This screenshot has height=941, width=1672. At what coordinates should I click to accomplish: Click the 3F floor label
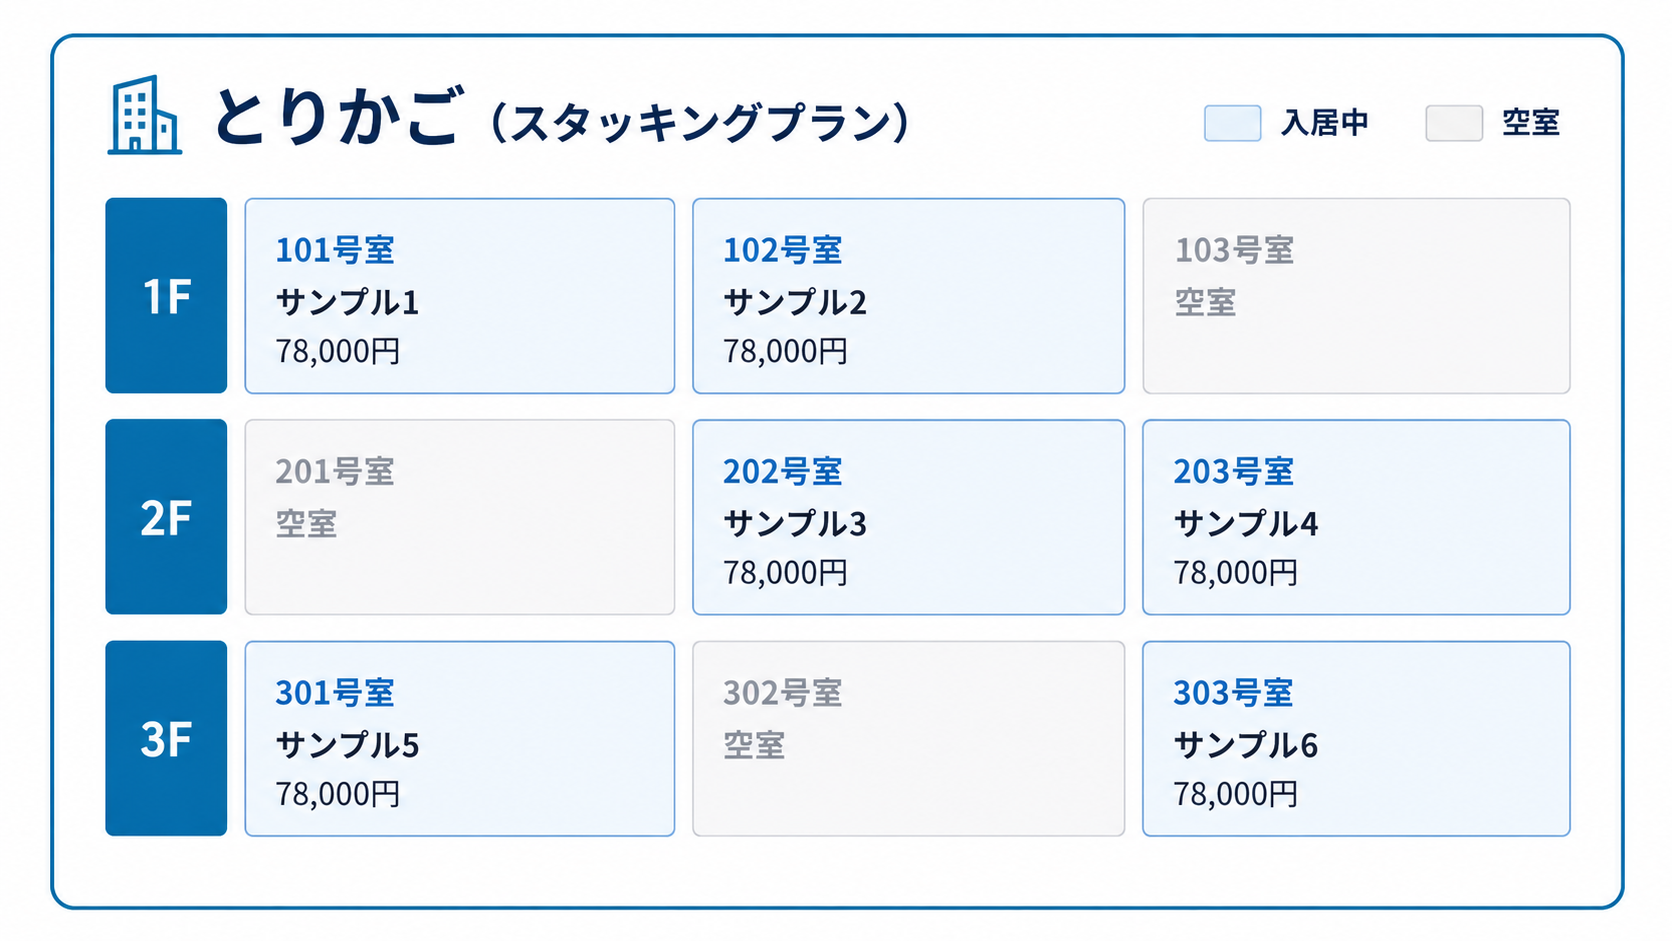[166, 738]
